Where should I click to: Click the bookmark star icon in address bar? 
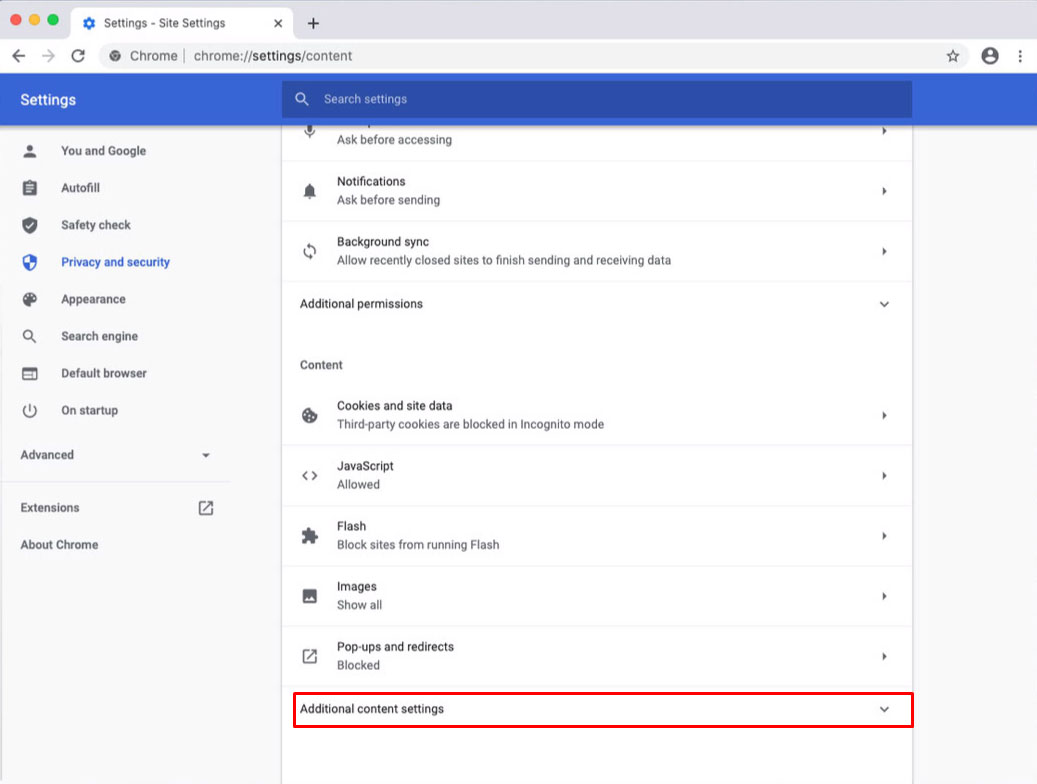point(953,56)
